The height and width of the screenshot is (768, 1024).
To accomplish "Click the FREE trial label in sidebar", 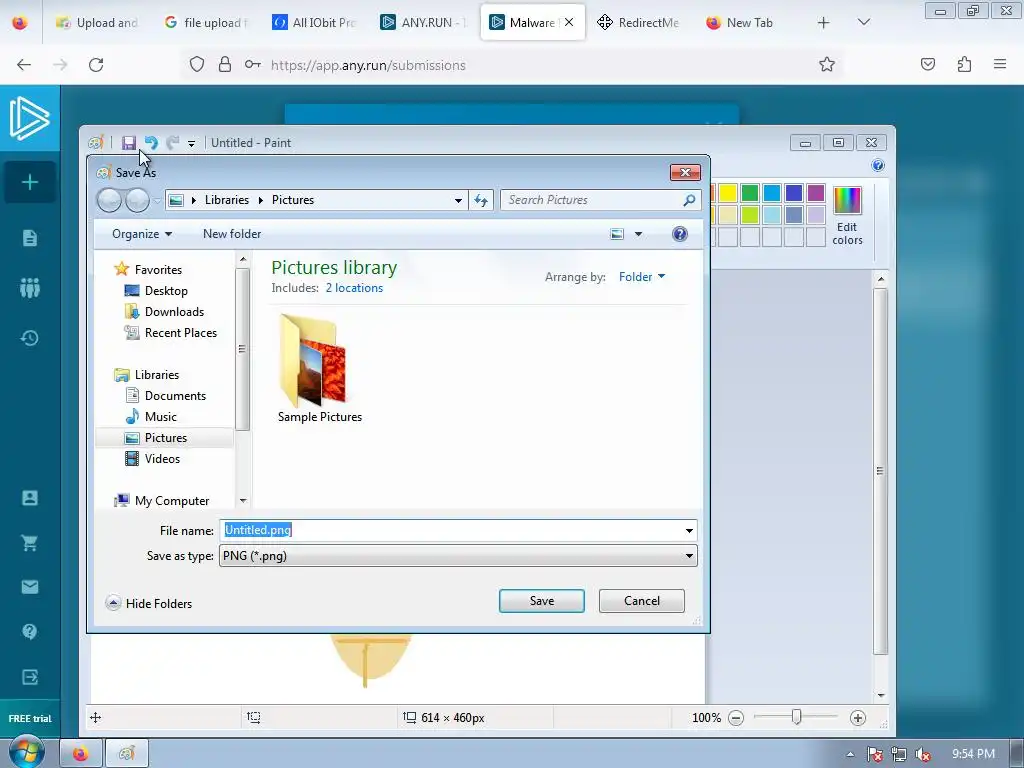I will (x=30, y=718).
